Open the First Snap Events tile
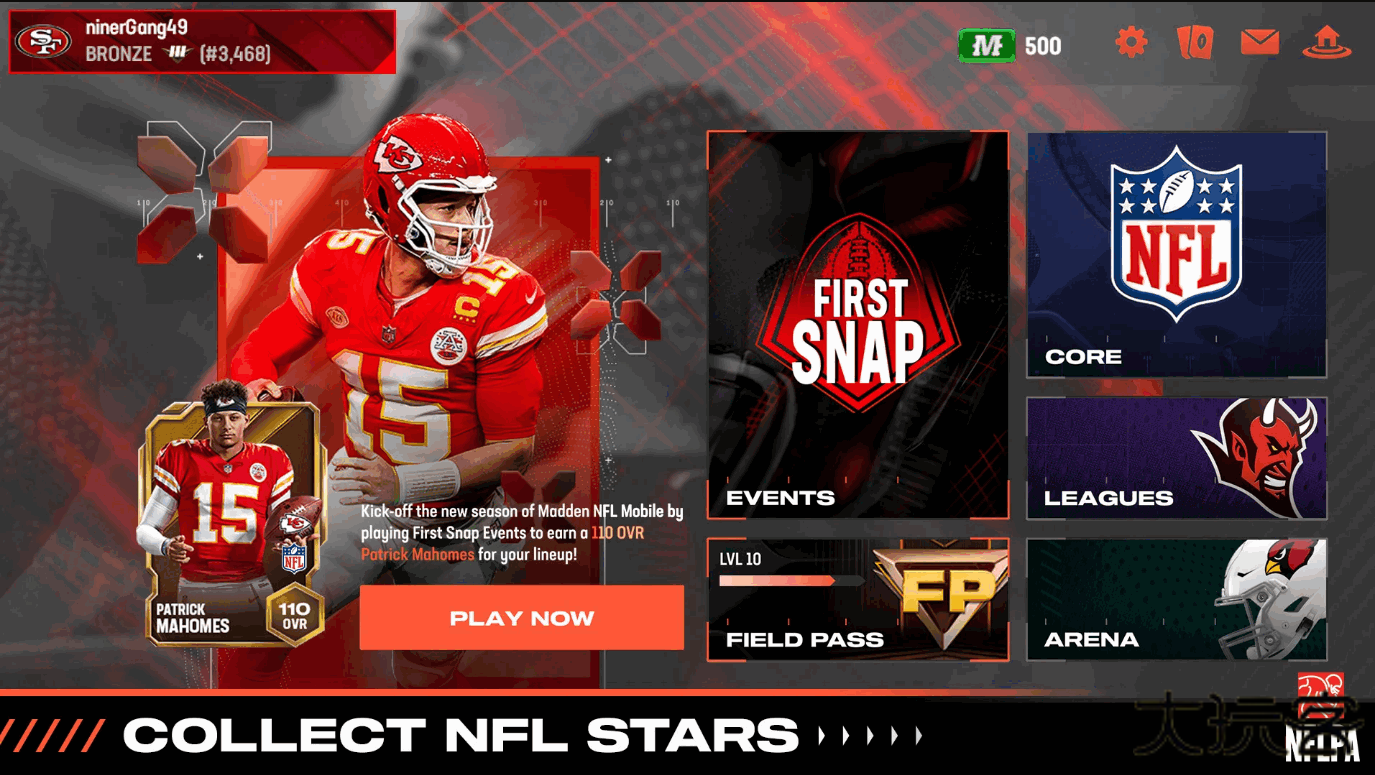Image resolution: width=1375 pixels, height=775 pixels. (858, 325)
